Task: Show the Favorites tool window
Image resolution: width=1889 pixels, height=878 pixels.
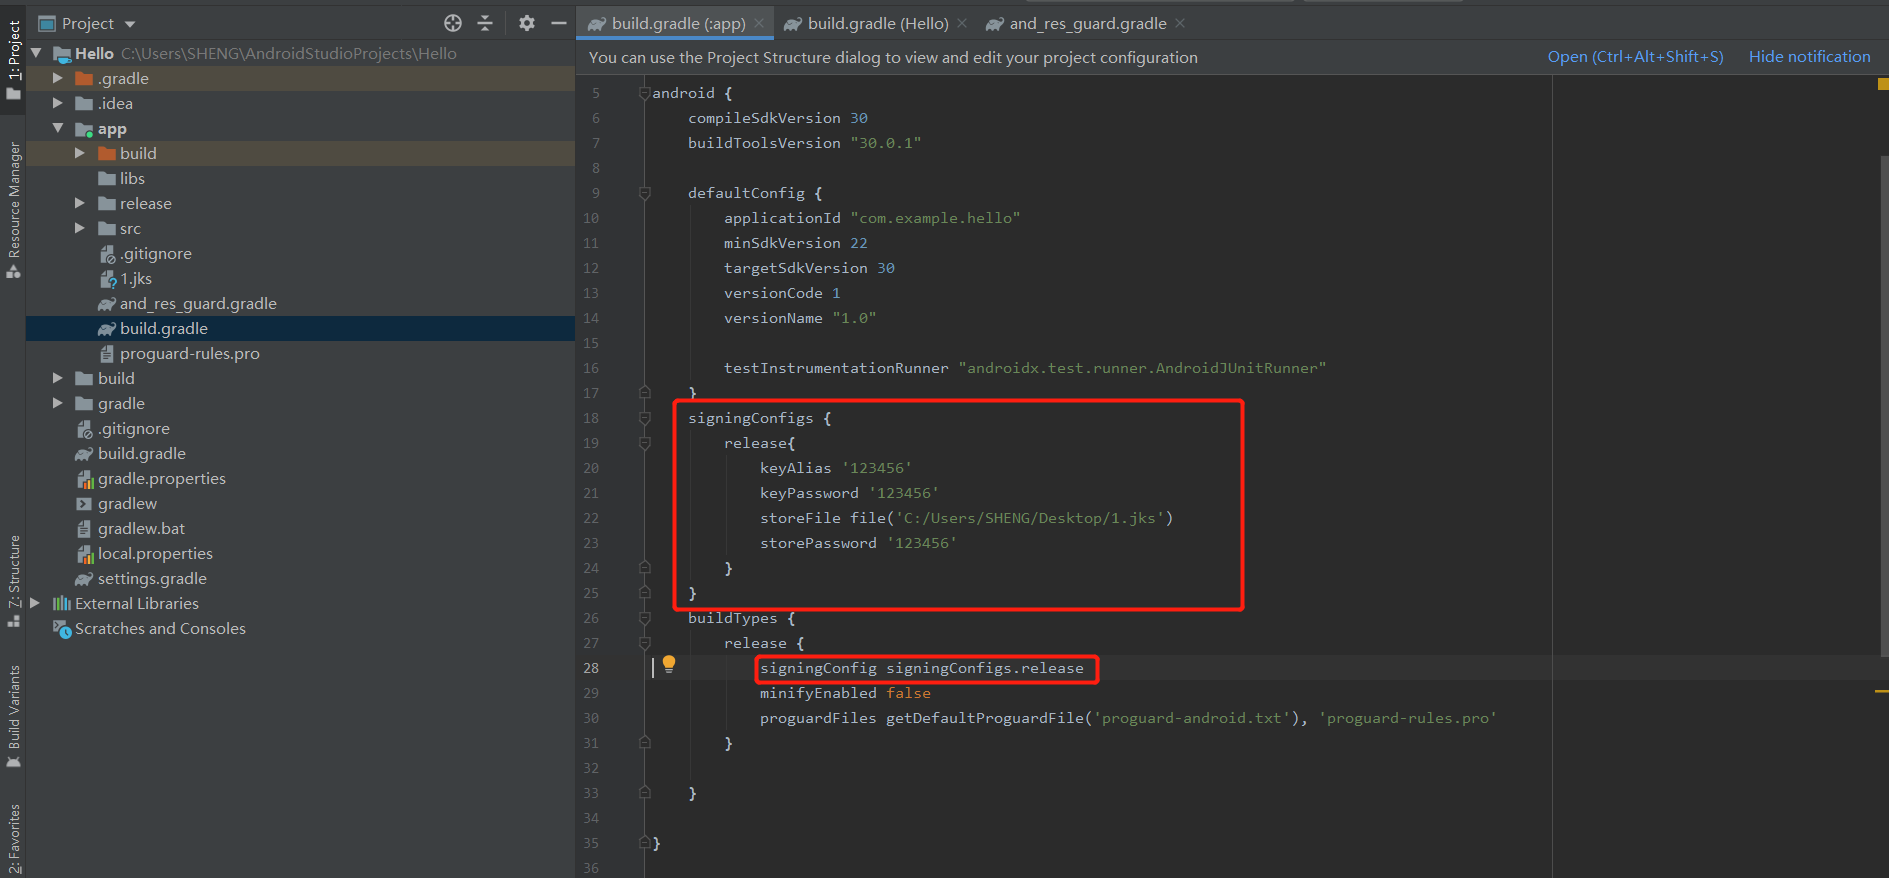Action: (x=14, y=838)
